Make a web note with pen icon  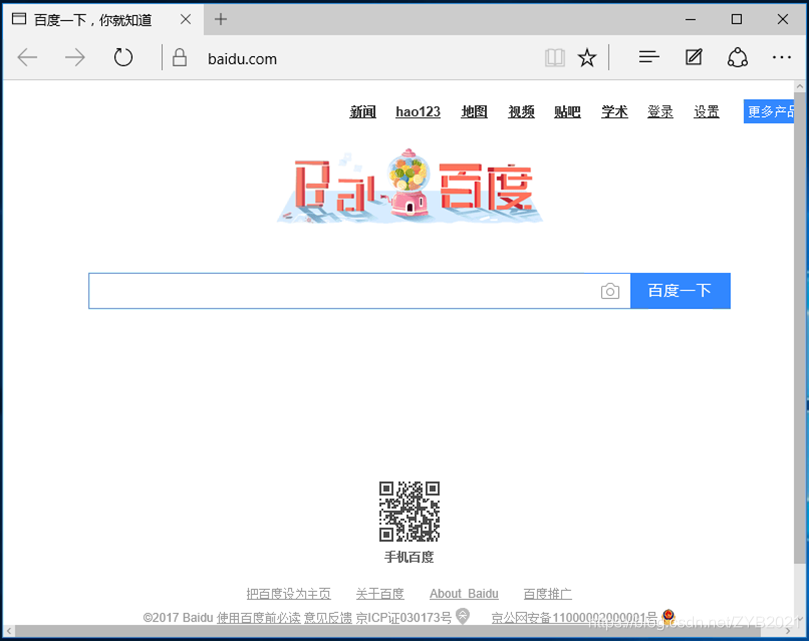693,57
